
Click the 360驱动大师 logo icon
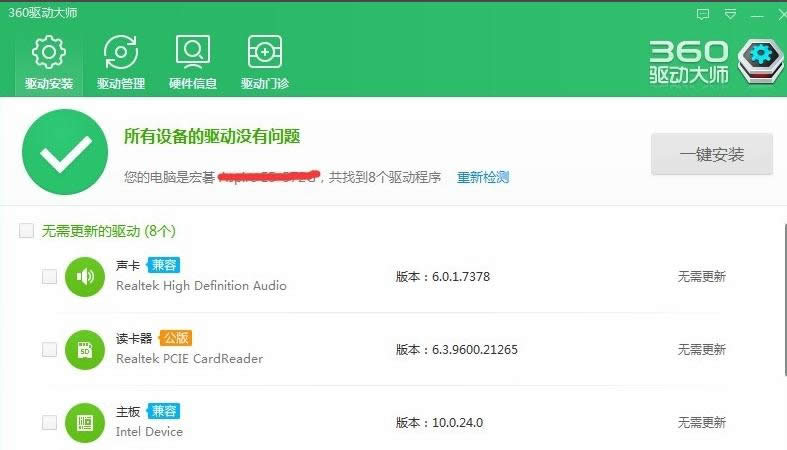(x=760, y=62)
